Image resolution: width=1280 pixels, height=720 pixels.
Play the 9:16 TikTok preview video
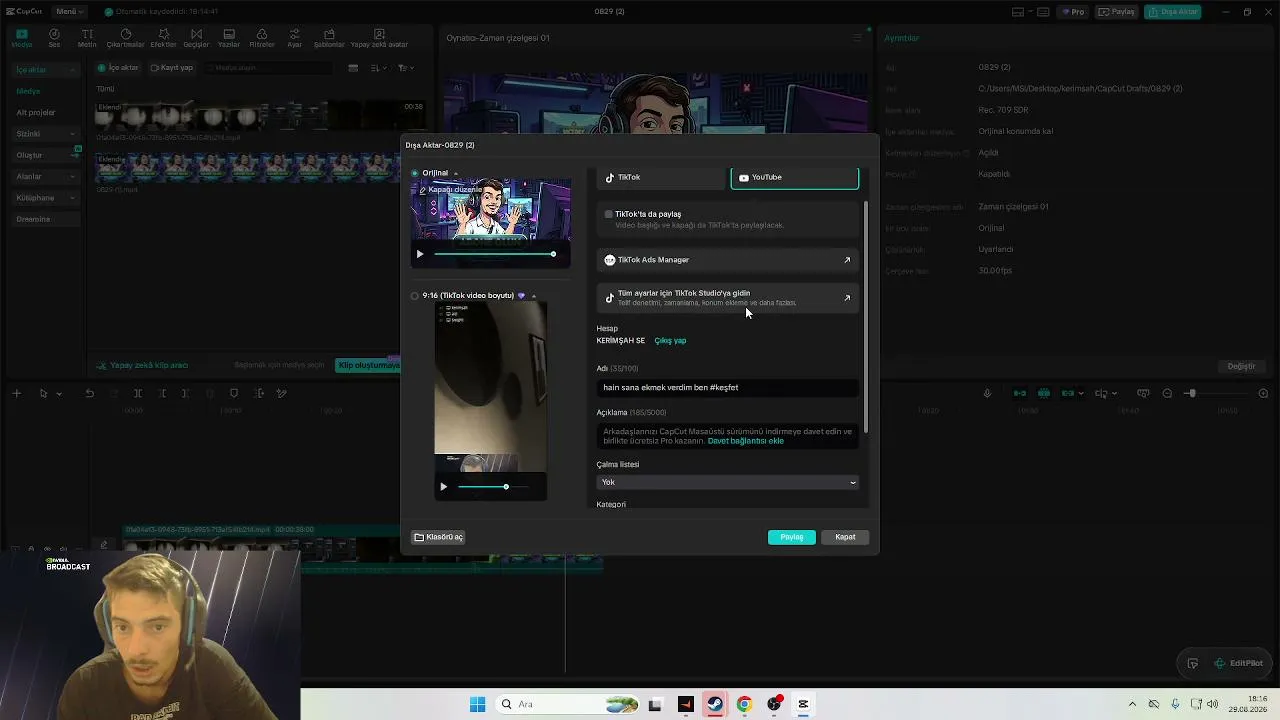(x=443, y=487)
